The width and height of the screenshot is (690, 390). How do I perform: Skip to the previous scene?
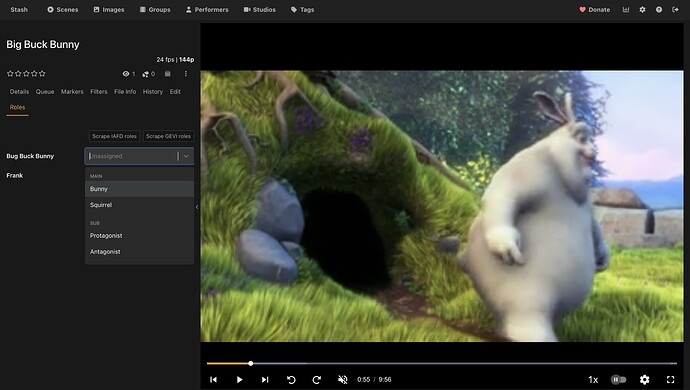pos(213,379)
